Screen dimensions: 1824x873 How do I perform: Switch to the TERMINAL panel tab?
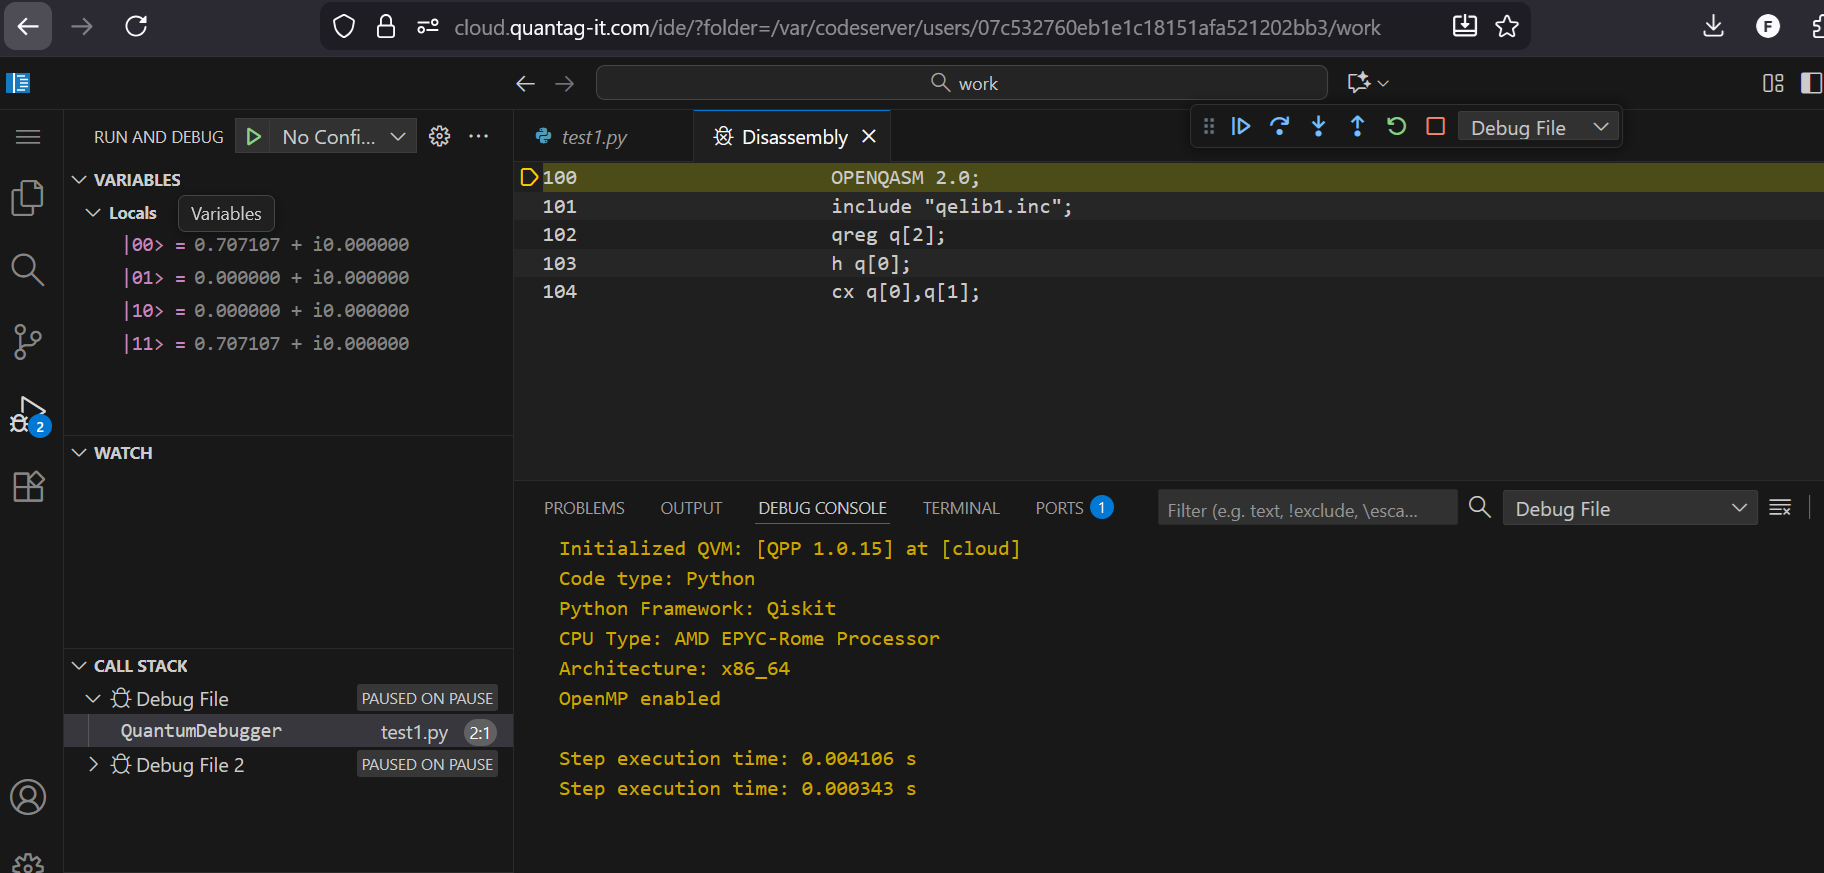click(x=960, y=508)
